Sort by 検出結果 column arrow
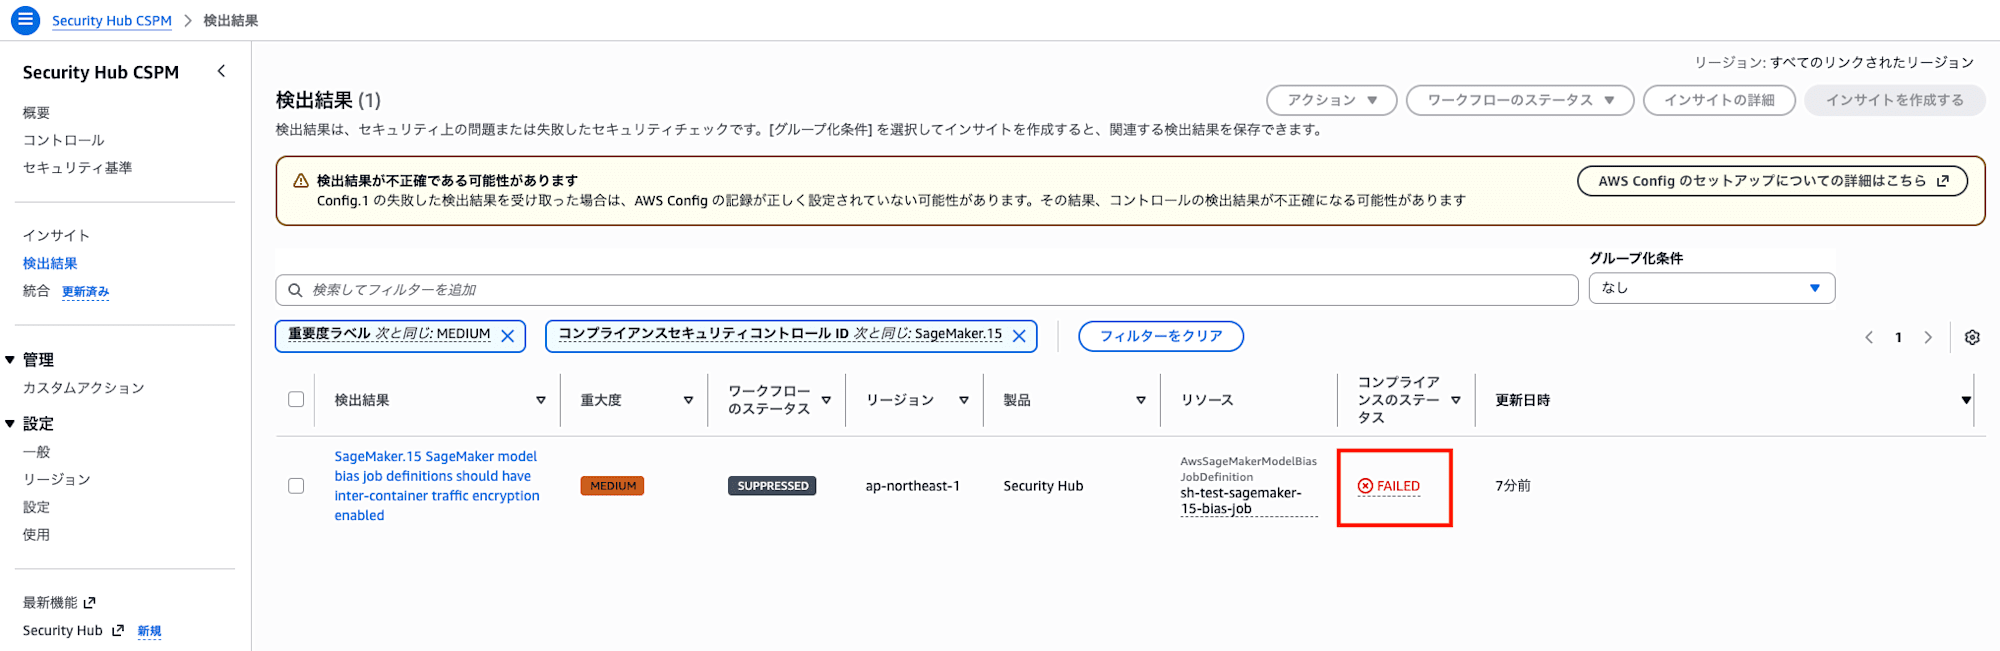This screenshot has width=2000, height=651. (541, 400)
